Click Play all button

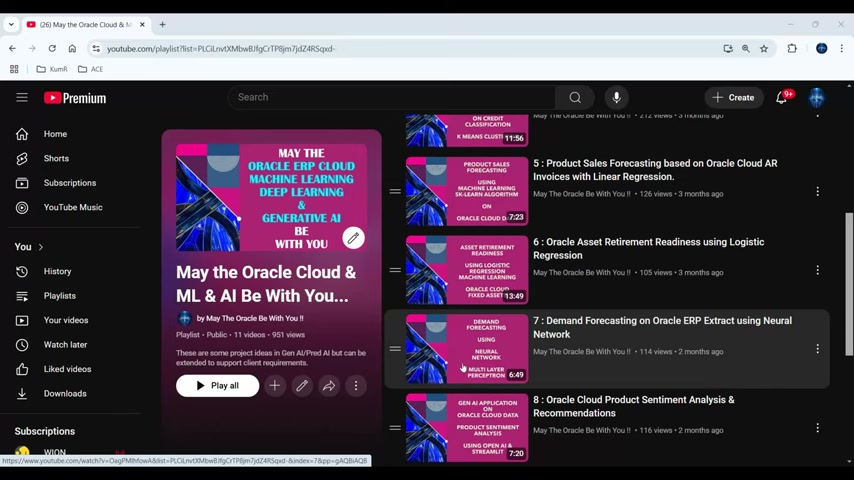coord(217,386)
